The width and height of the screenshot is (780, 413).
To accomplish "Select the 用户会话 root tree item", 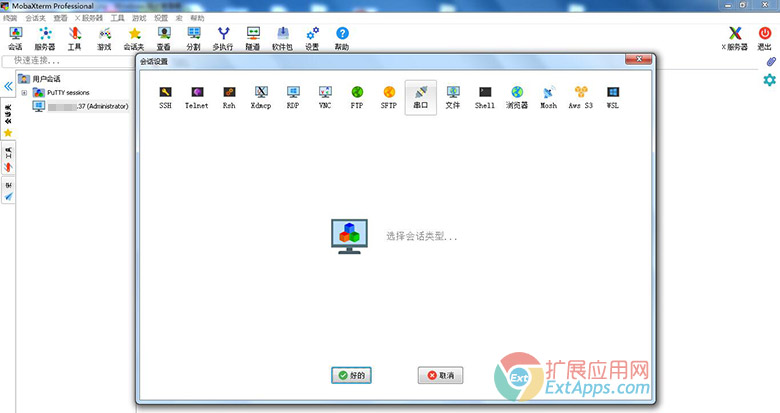I will (39, 79).
